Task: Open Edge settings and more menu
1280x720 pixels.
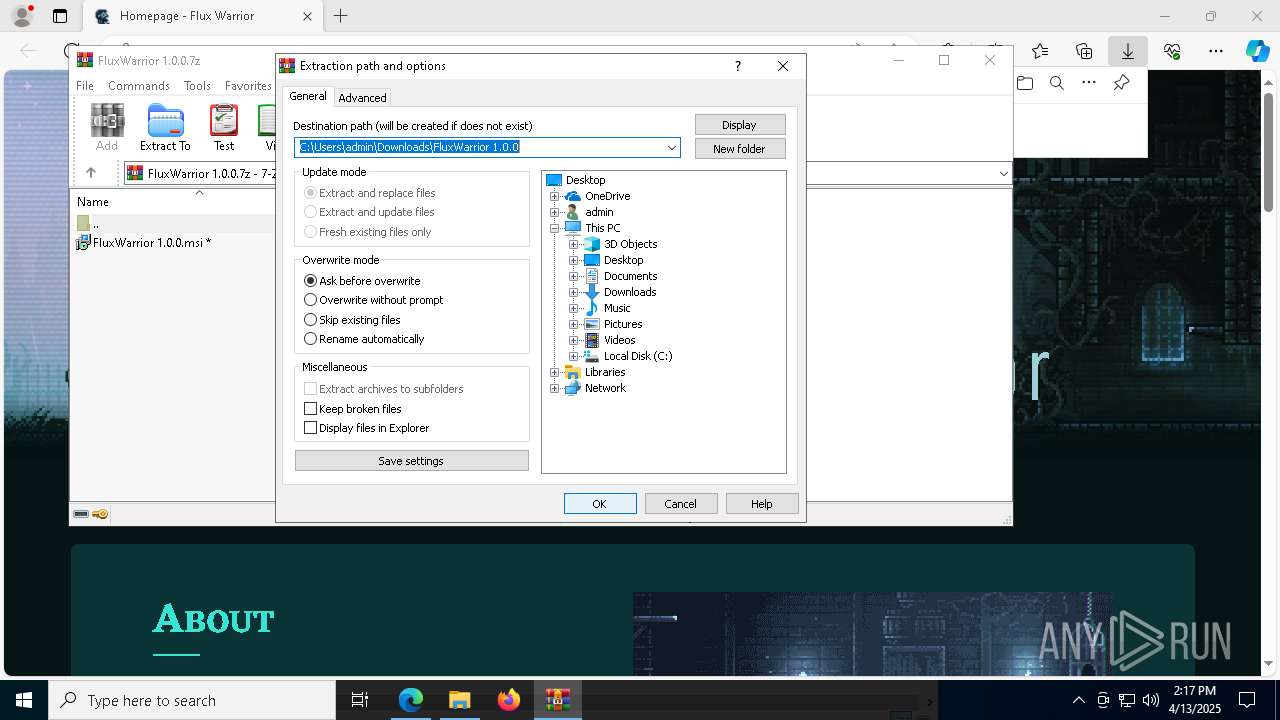Action: [1216, 51]
